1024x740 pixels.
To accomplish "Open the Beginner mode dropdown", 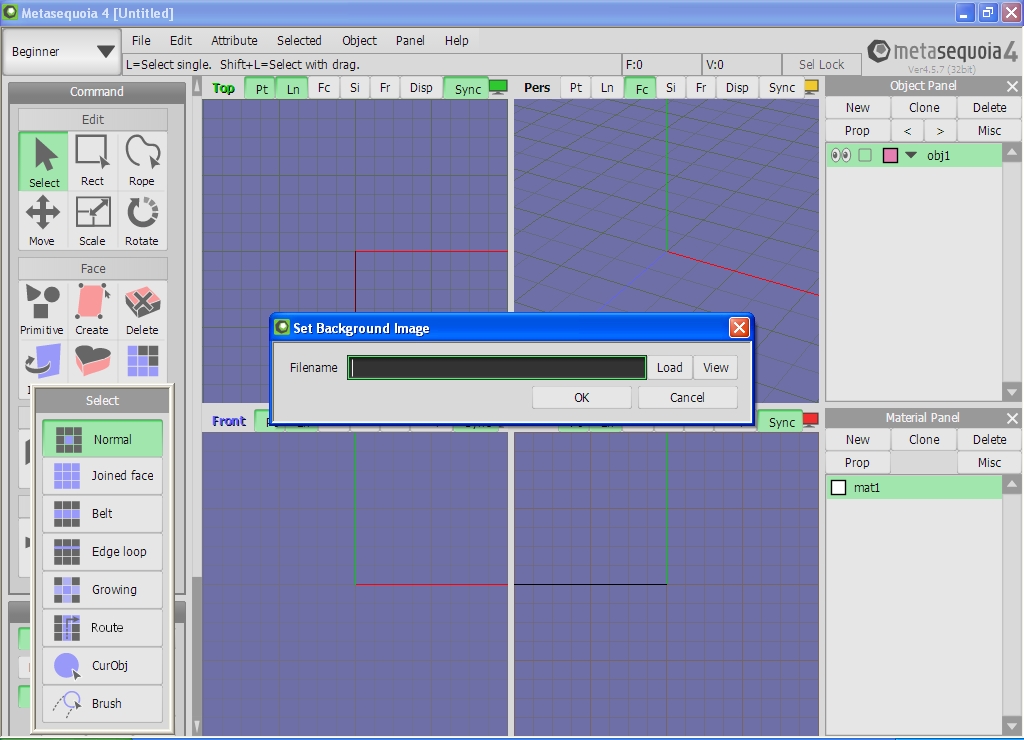I will coord(63,52).
